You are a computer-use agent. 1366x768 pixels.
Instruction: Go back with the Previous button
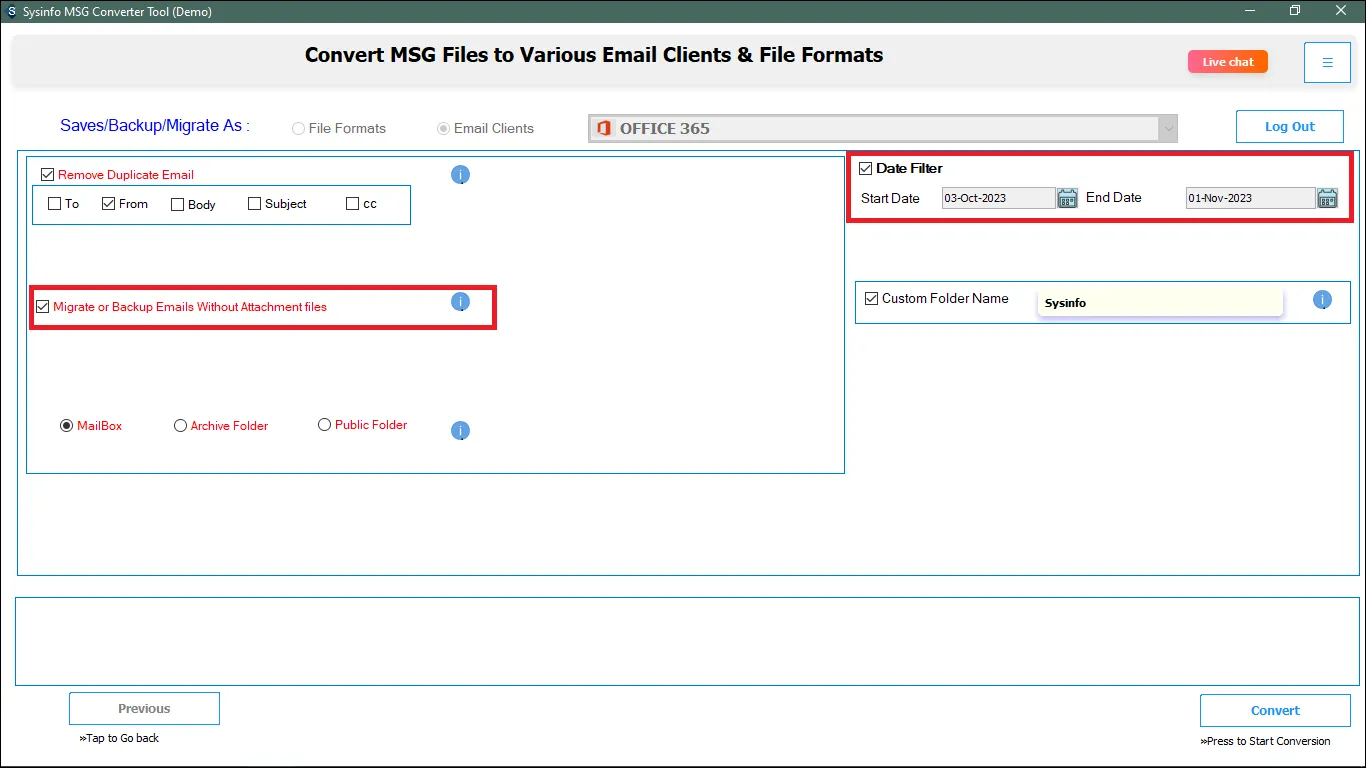[144, 709]
